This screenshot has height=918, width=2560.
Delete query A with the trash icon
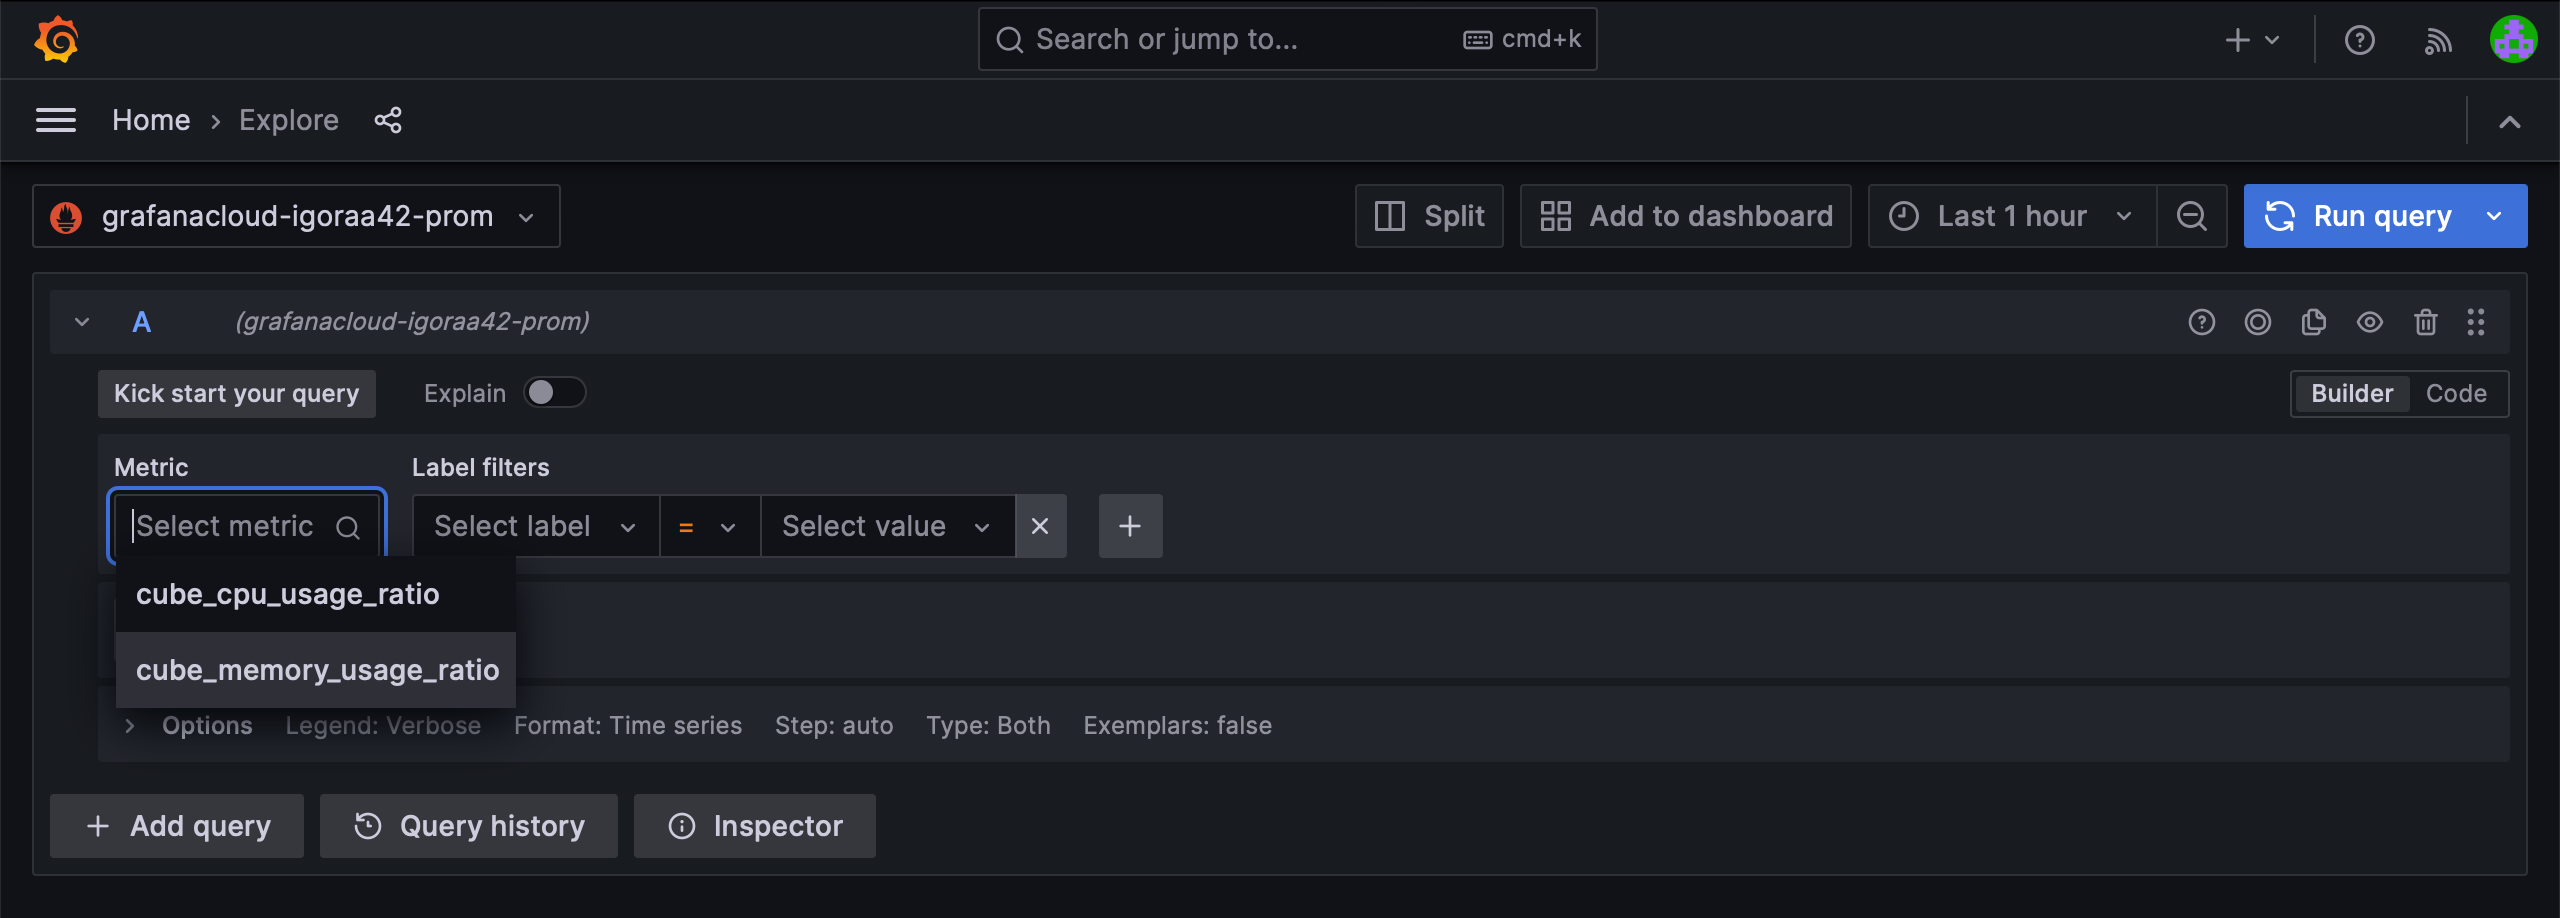coord(2425,322)
